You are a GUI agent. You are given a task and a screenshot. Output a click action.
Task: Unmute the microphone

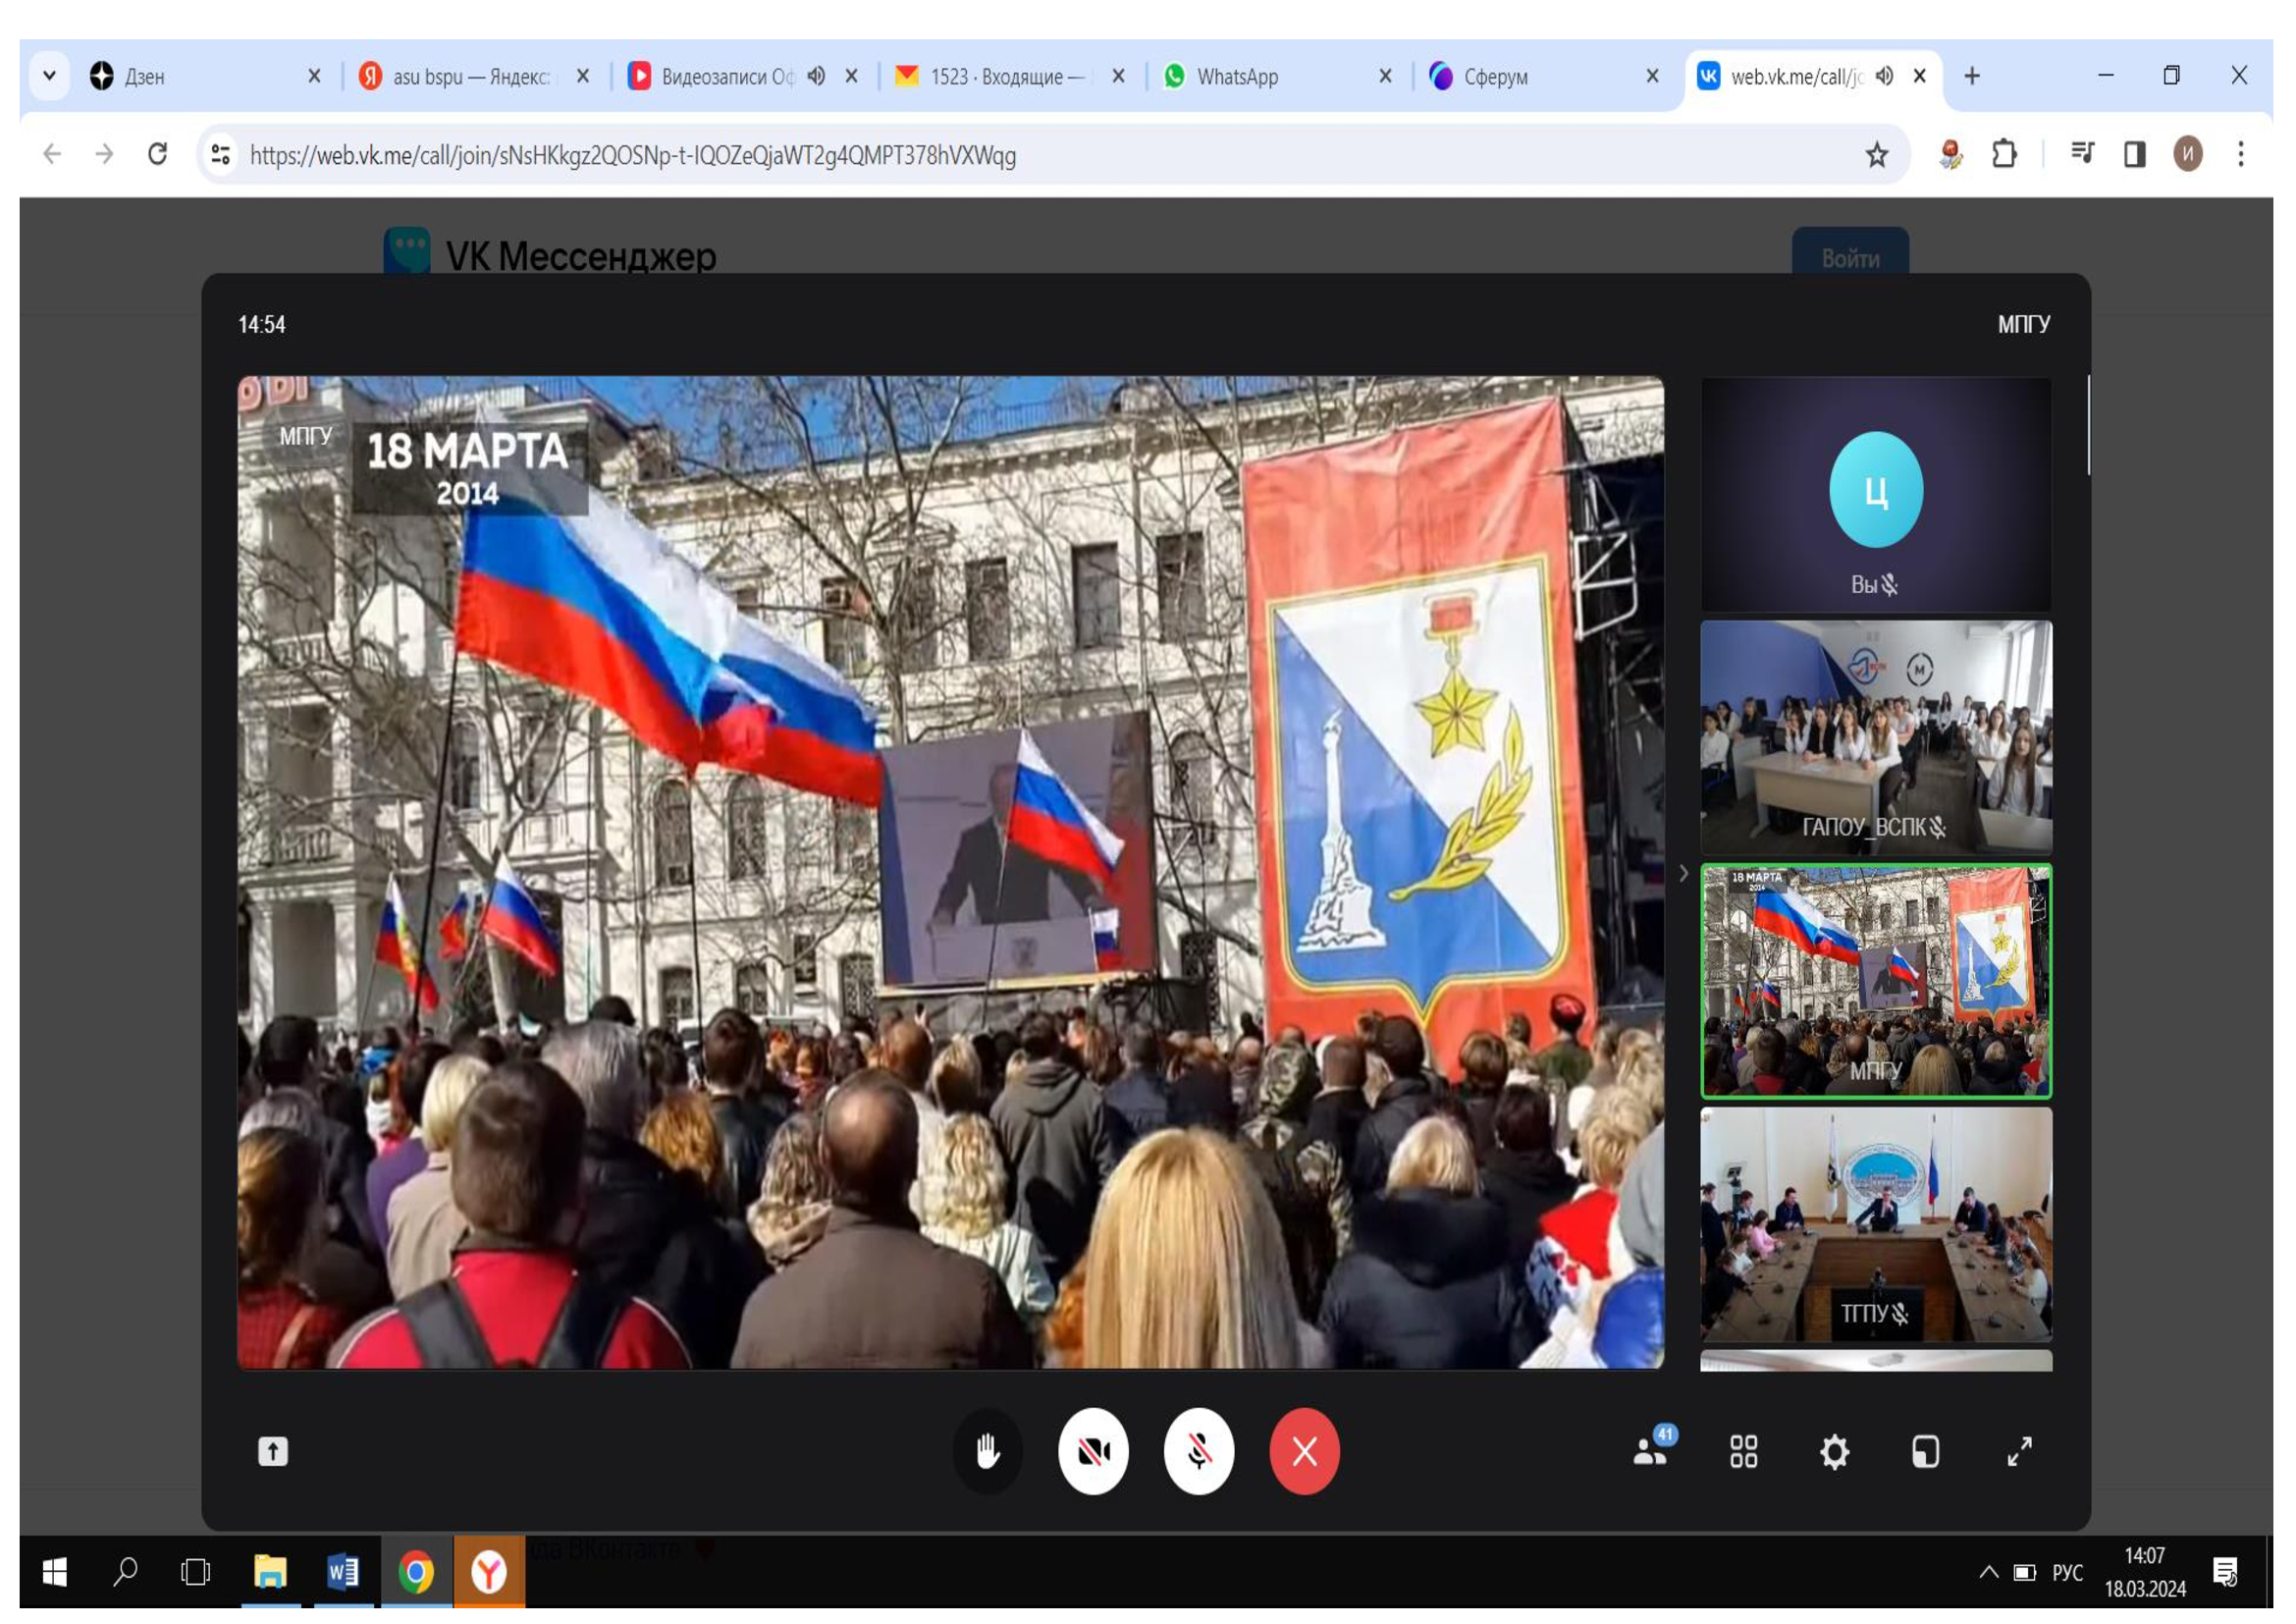(1198, 1451)
